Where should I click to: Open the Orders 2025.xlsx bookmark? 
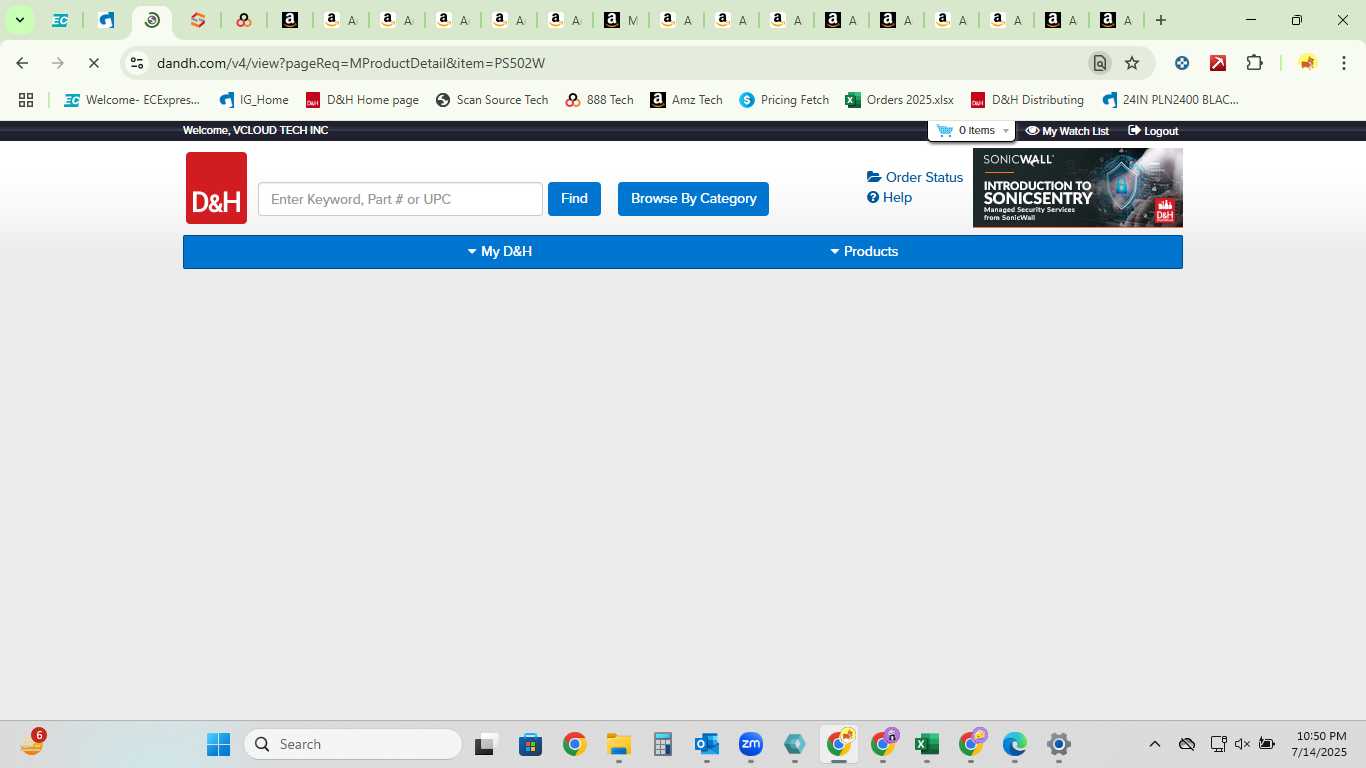coord(899,100)
